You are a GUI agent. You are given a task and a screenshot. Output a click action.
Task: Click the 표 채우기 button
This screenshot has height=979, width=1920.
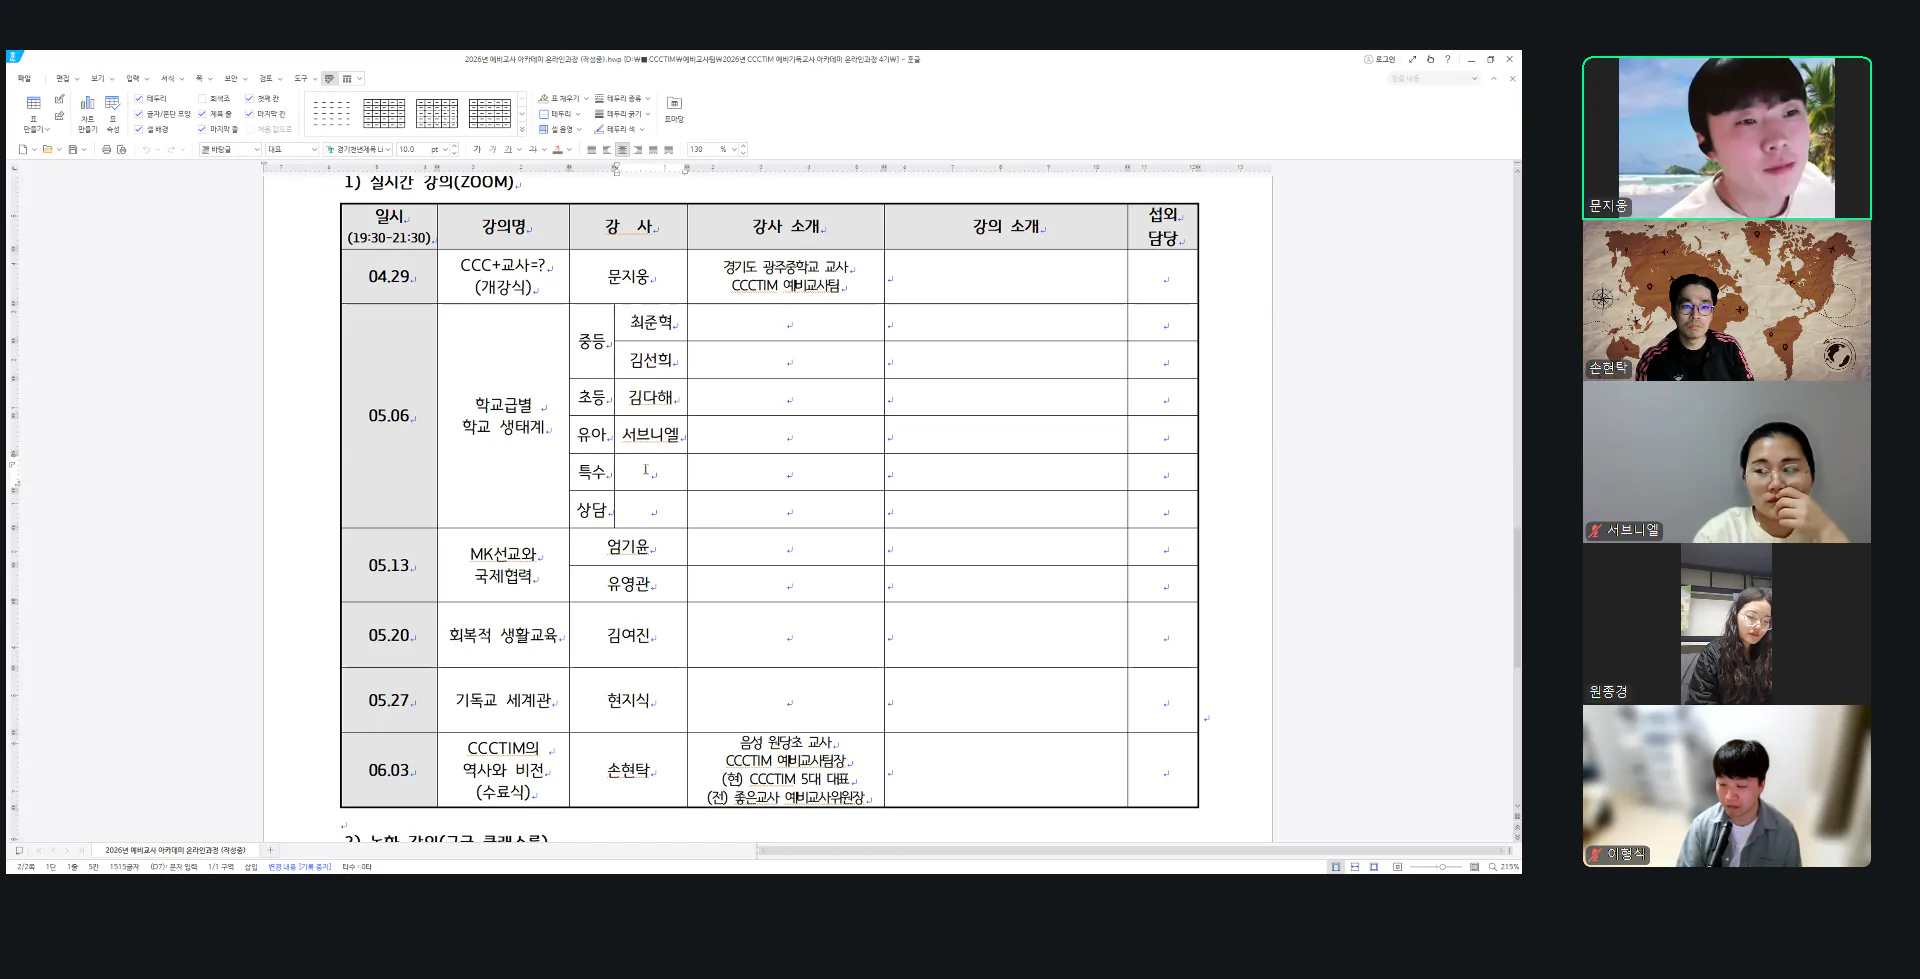(x=563, y=98)
